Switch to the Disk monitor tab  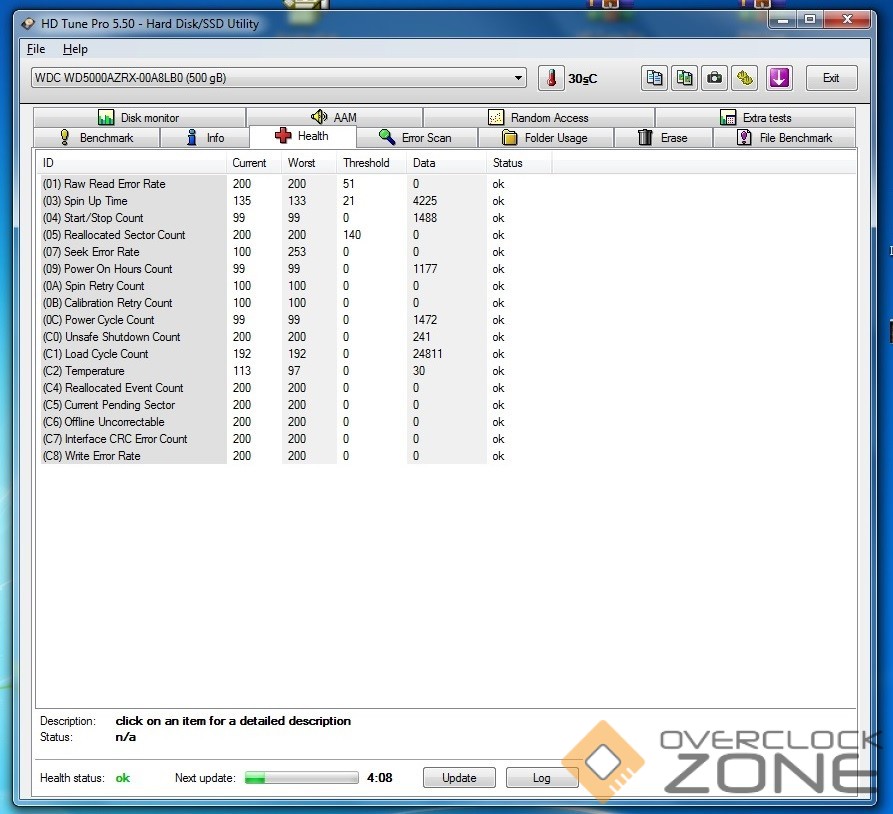click(139, 117)
